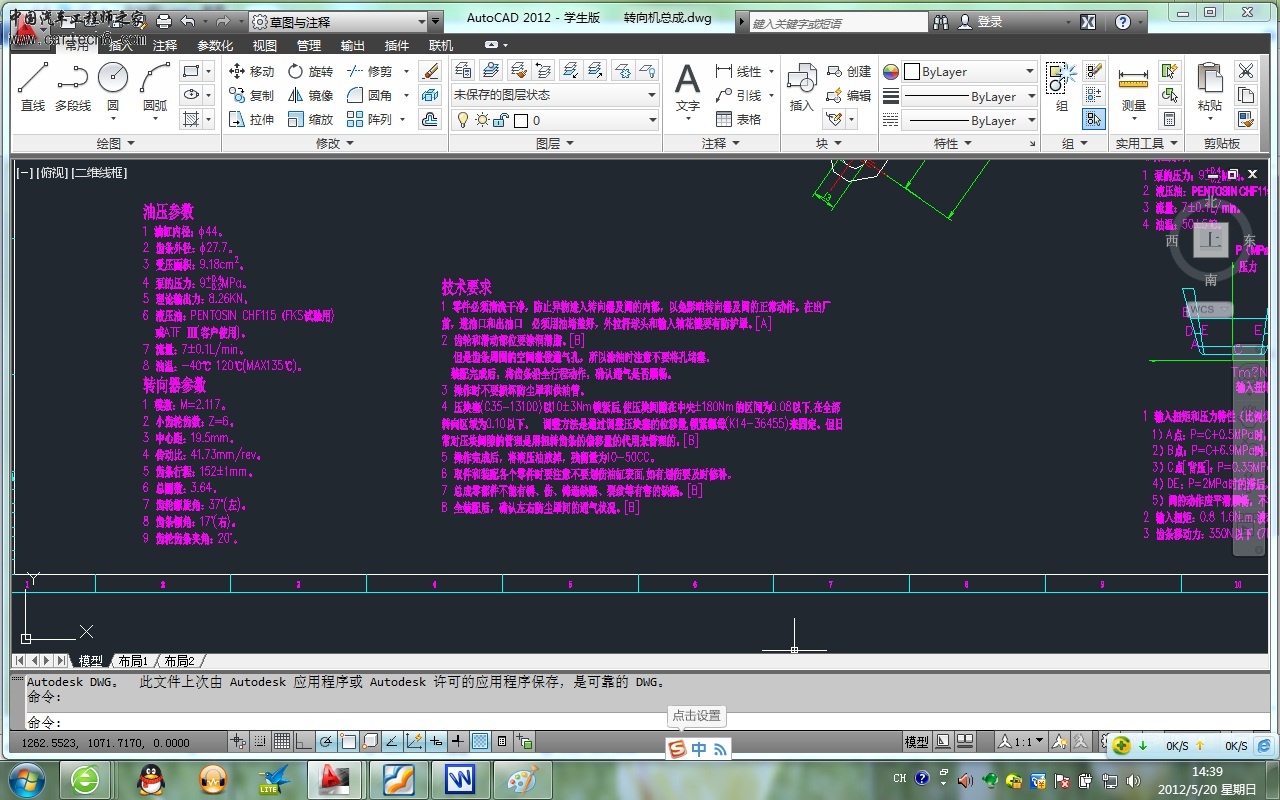Click the Quick calculator icon
Viewport: 1280px width, 800px height.
coord(1169,119)
